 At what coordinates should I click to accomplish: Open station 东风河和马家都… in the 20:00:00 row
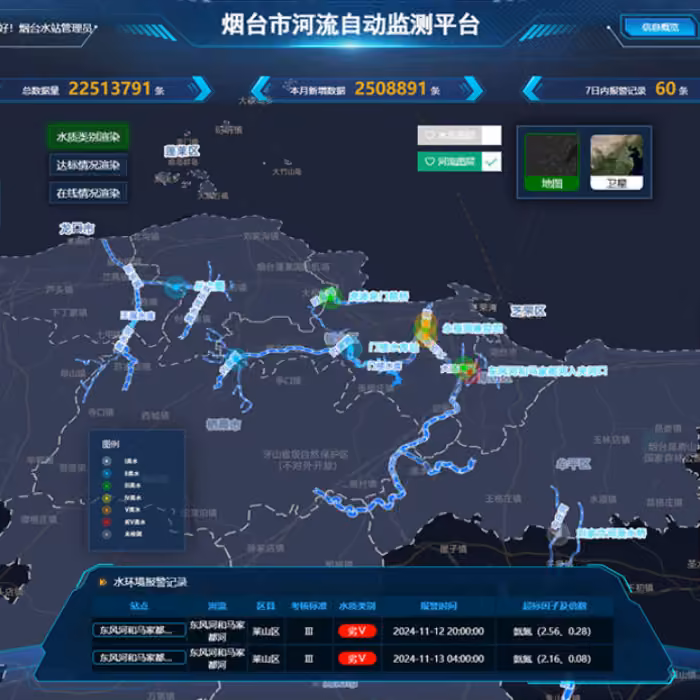[139, 630]
